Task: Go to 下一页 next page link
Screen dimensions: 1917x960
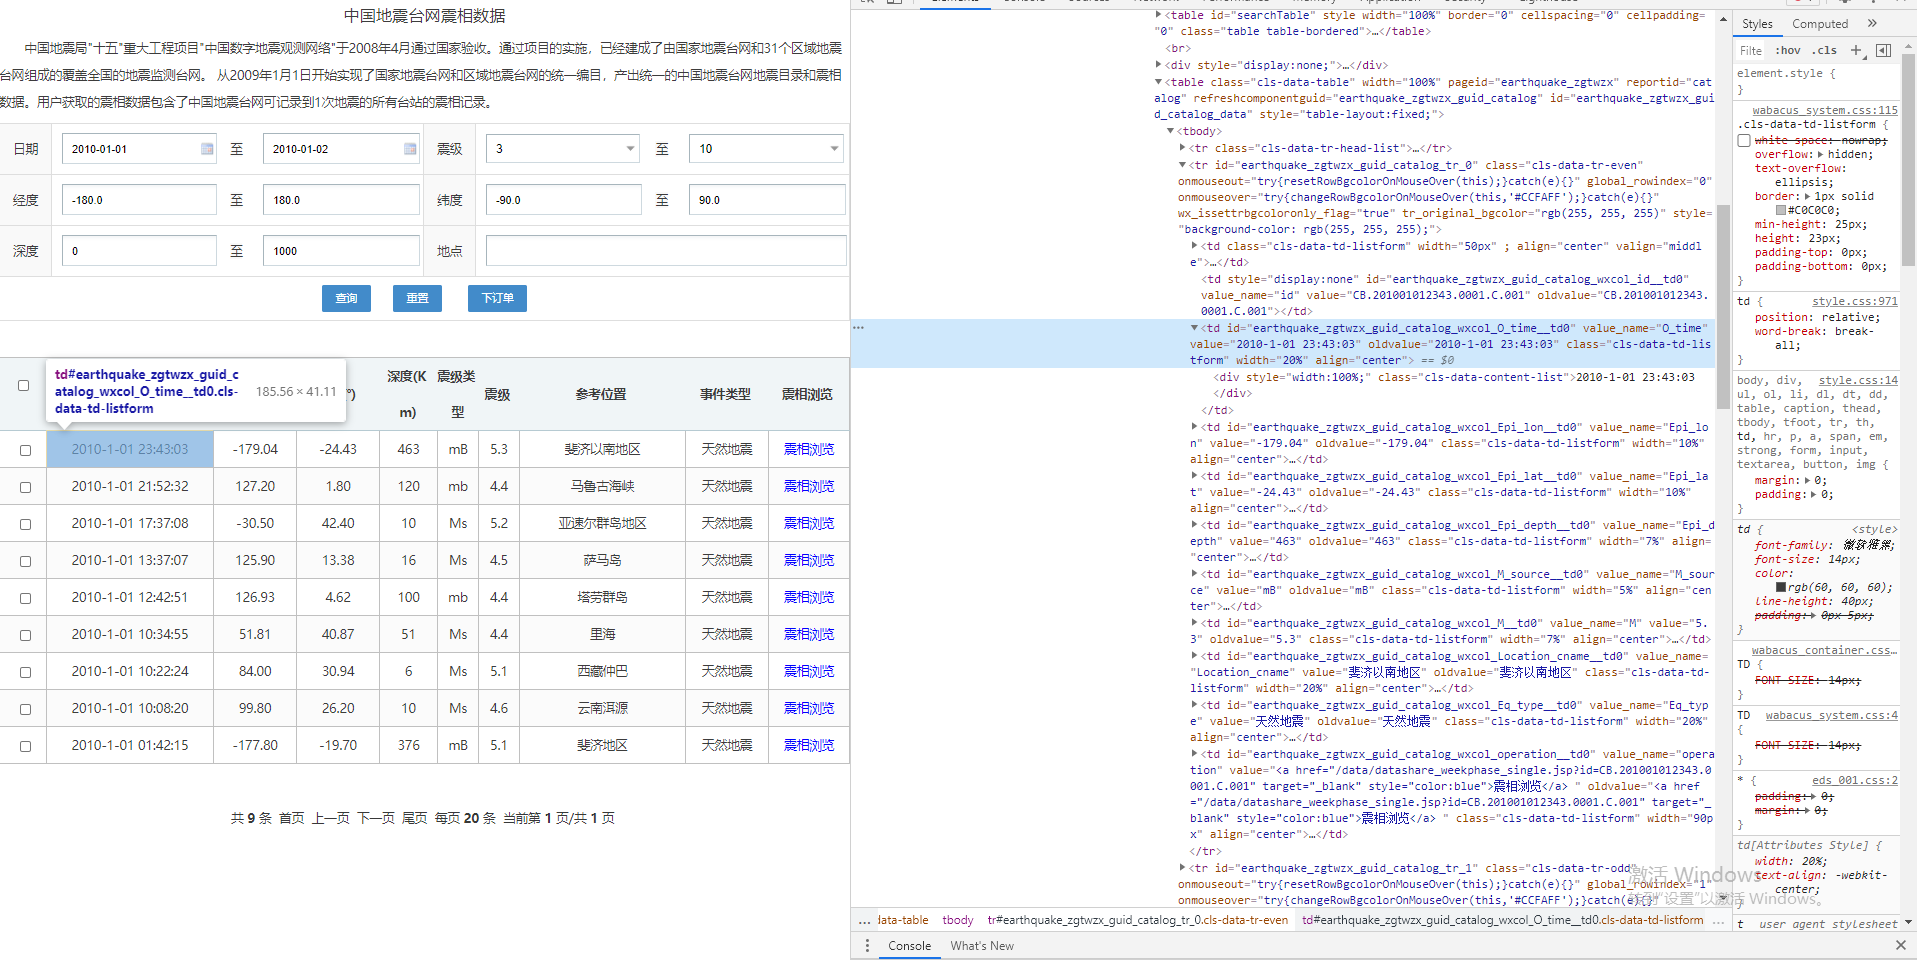Action: 376,818
